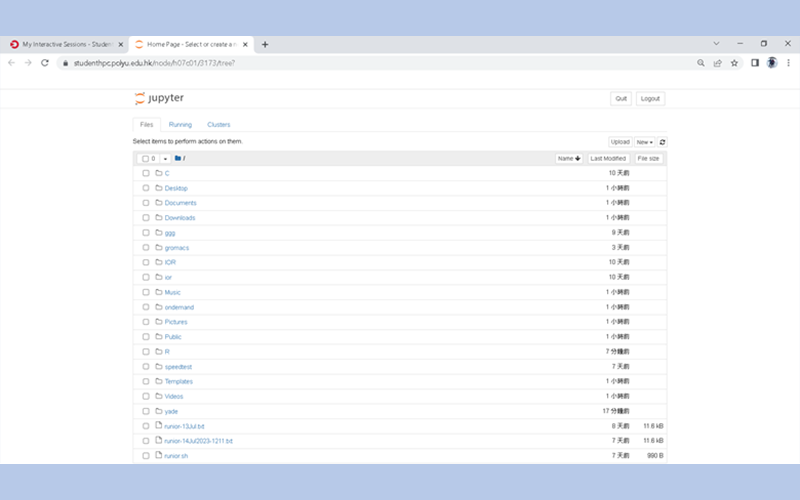Select the gromacs folder checkbox
Viewport: 800px width, 500px height.
pyautogui.click(x=146, y=247)
